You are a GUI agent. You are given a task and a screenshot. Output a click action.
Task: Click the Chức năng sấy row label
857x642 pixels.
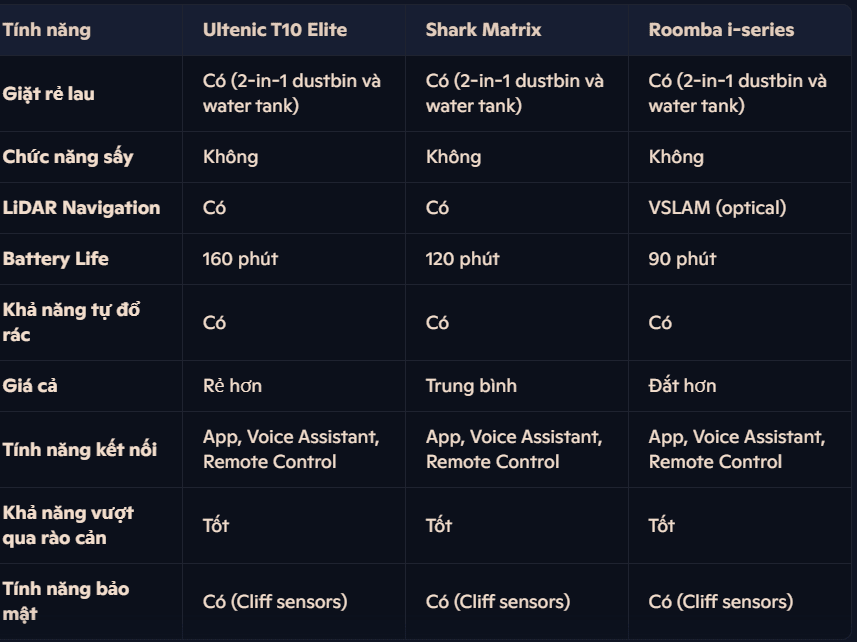click(68, 157)
